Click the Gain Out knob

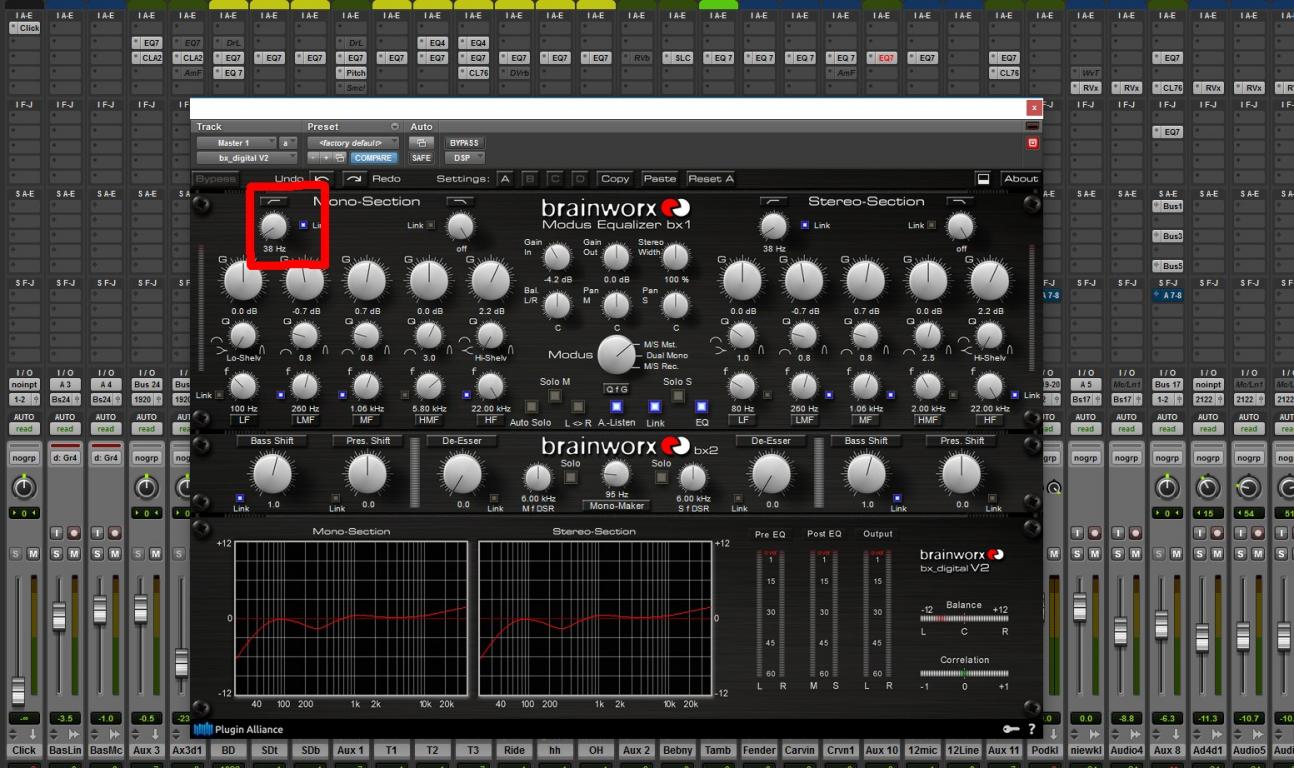(x=616, y=257)
